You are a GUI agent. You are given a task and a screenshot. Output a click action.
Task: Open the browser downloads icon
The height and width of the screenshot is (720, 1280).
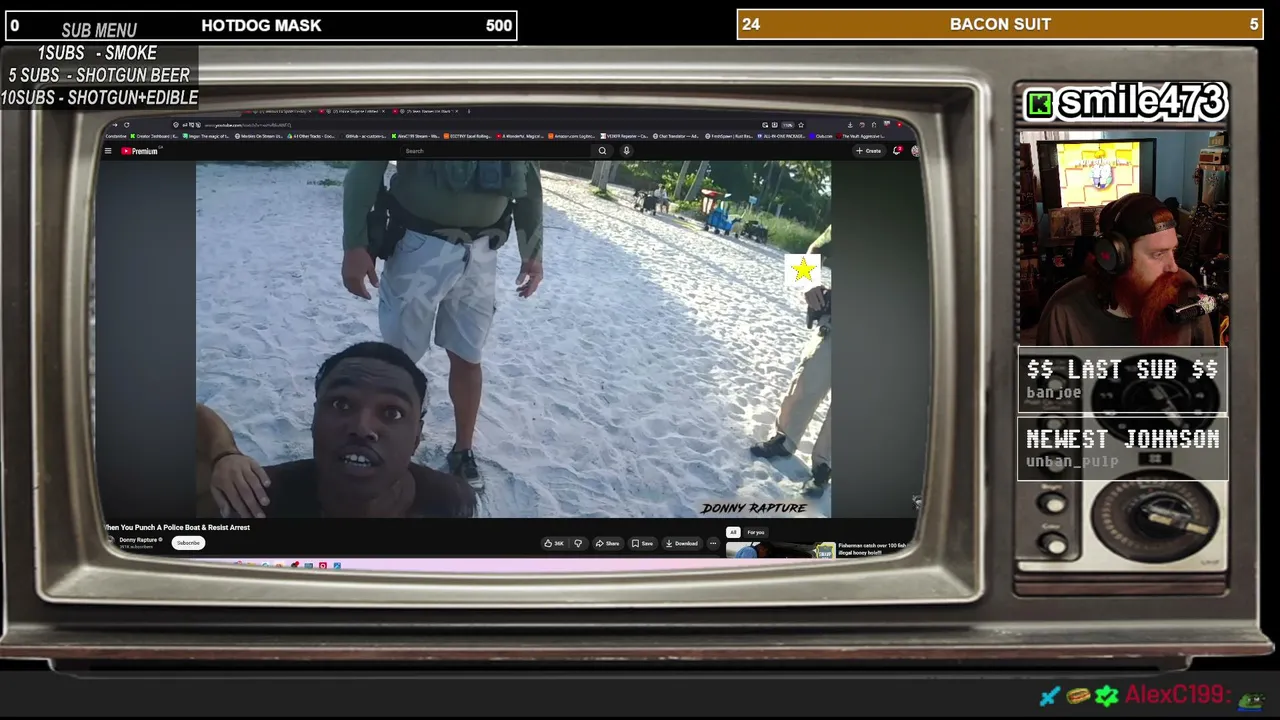(x=849, y=125)
